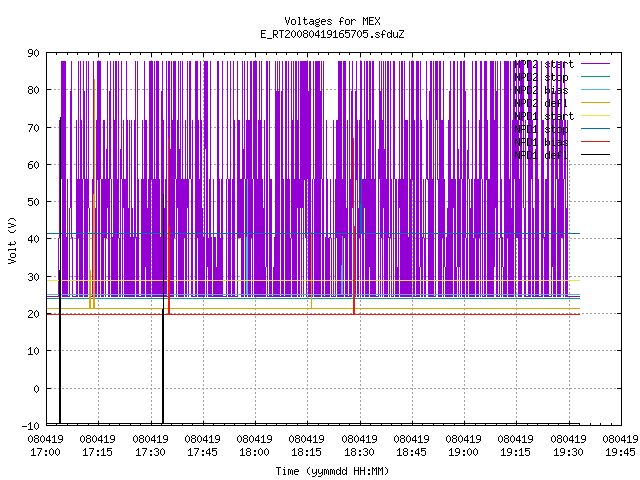The image size is (640, 480).
Task: Click the x-axis time label 19:30
Action: 568,452
